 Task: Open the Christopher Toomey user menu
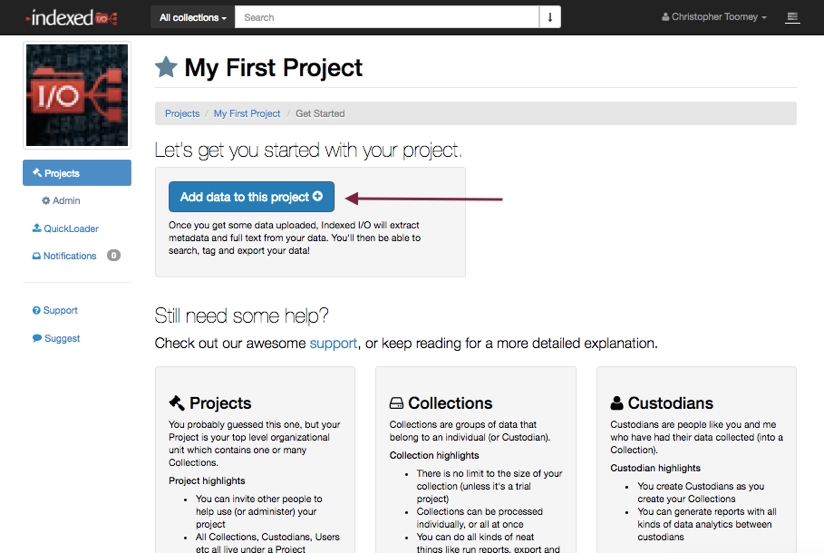coord(714,17)
